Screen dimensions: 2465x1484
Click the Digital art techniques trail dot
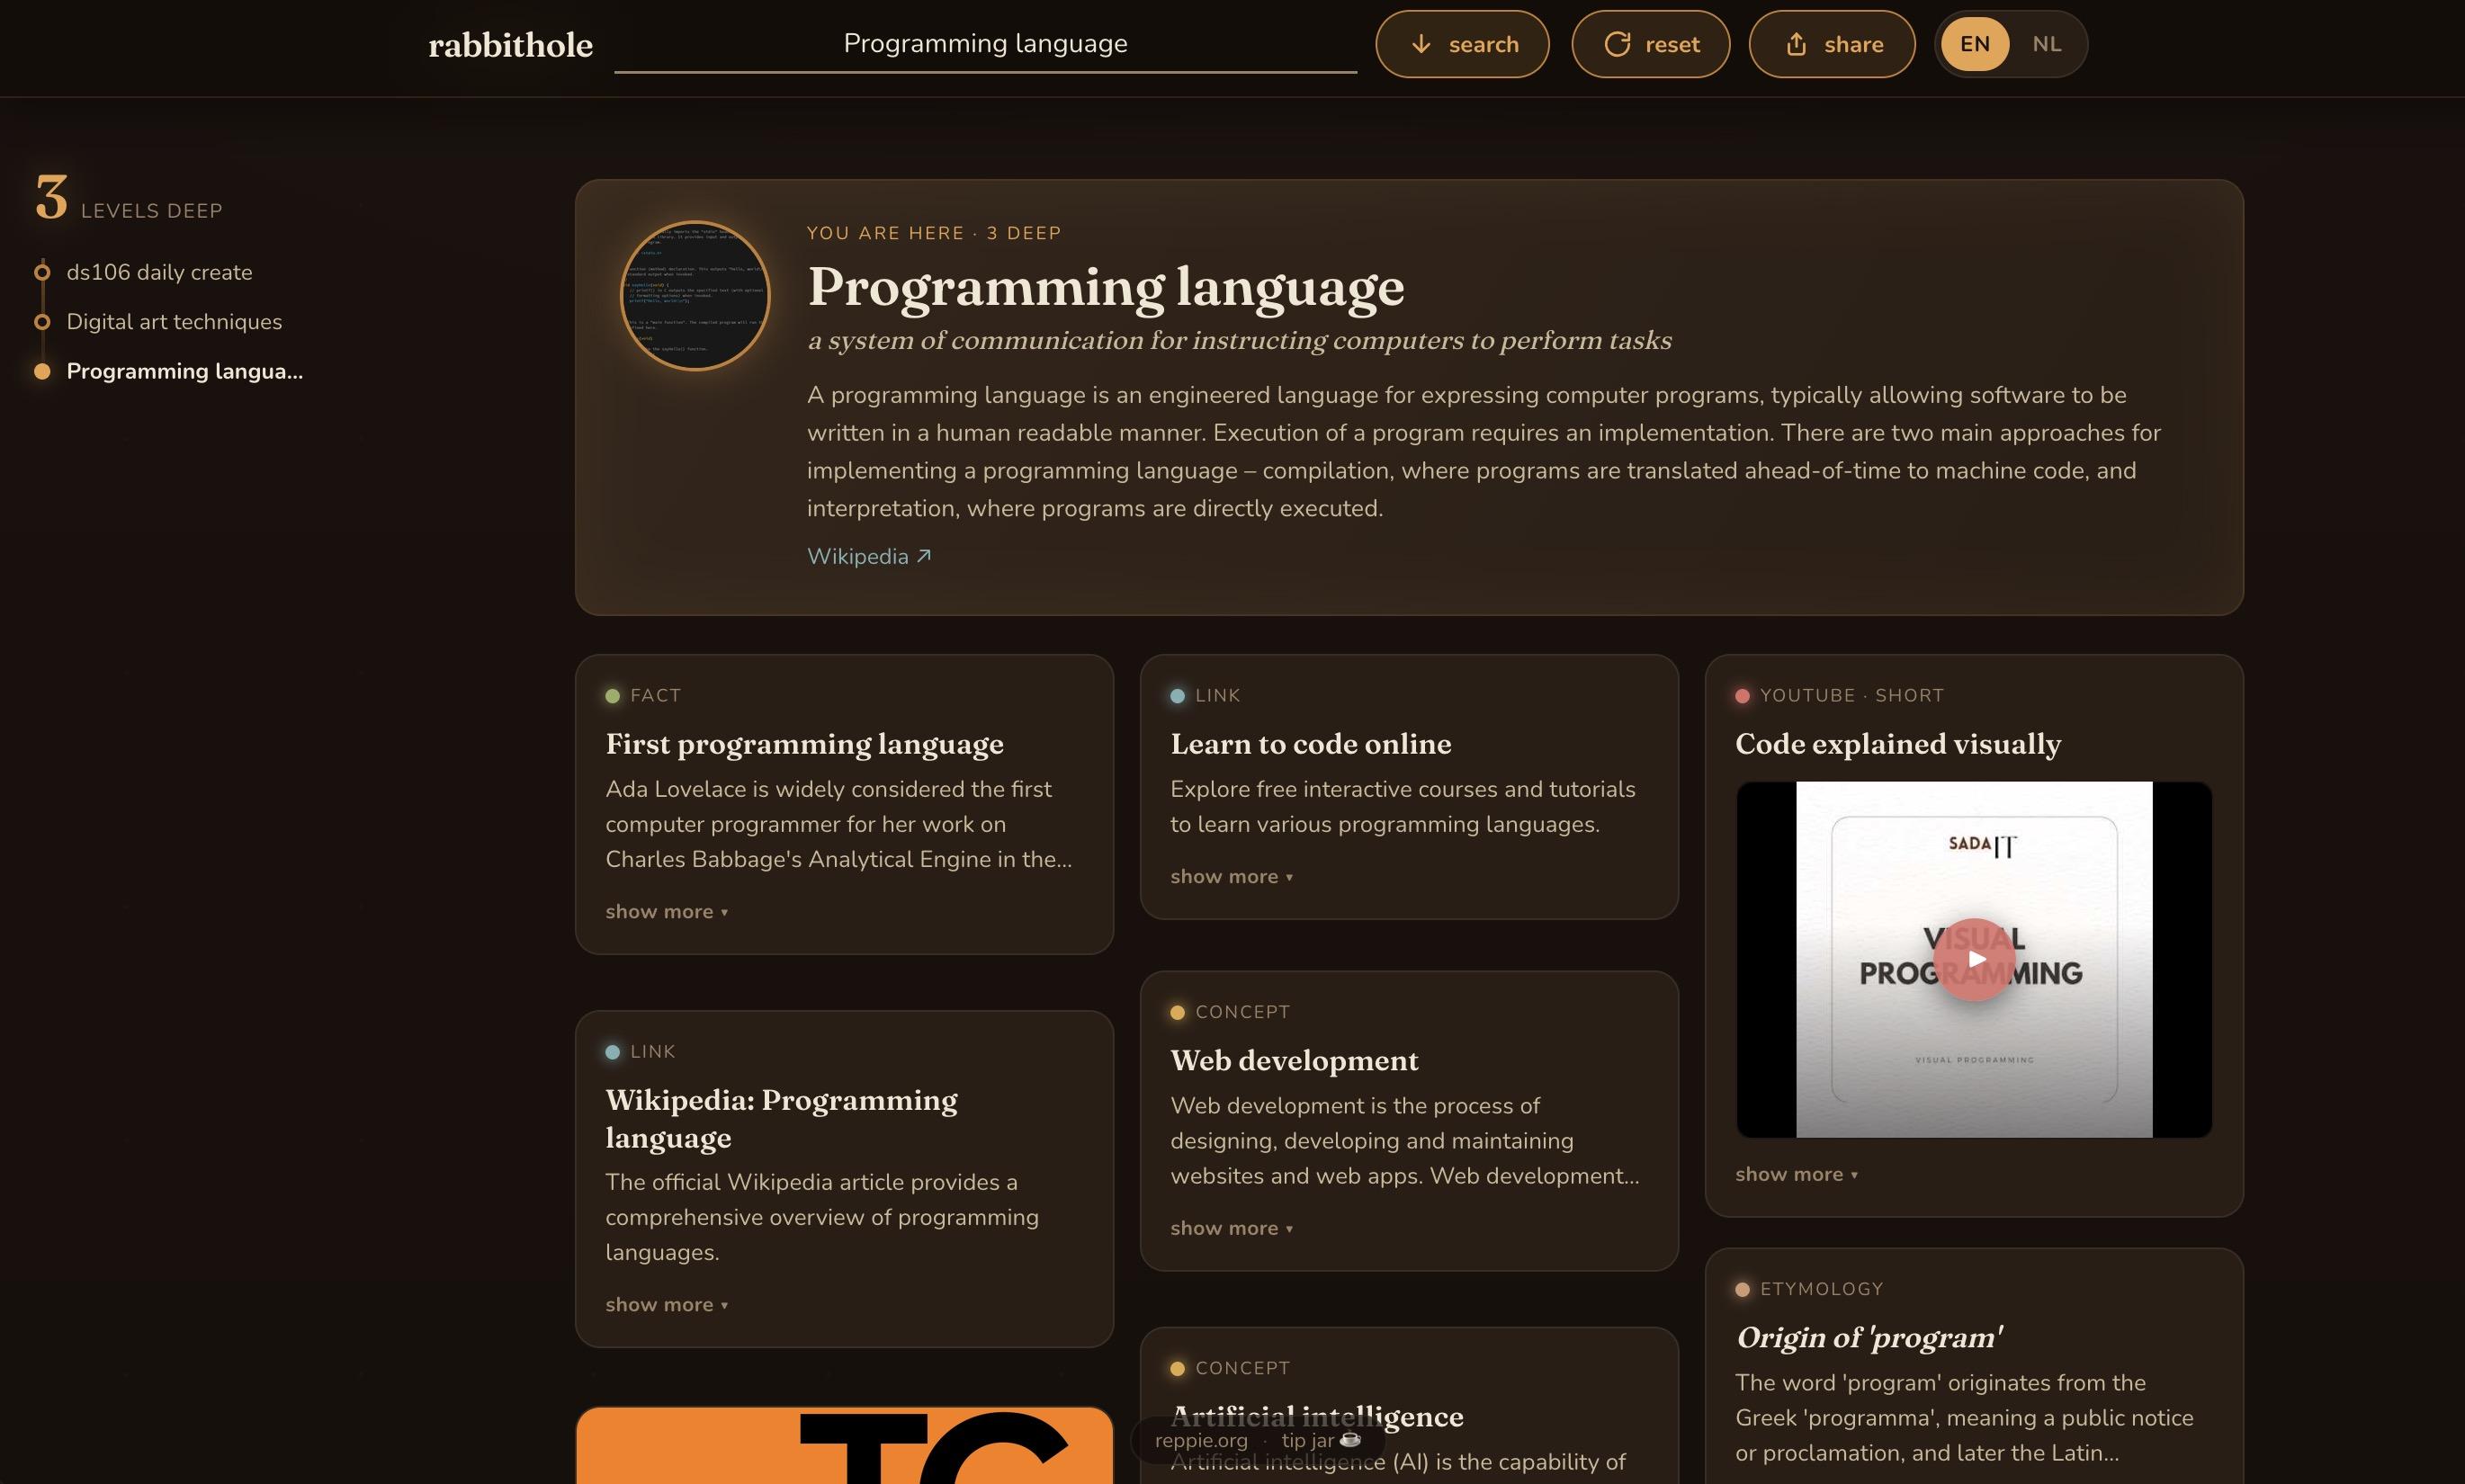42,322
